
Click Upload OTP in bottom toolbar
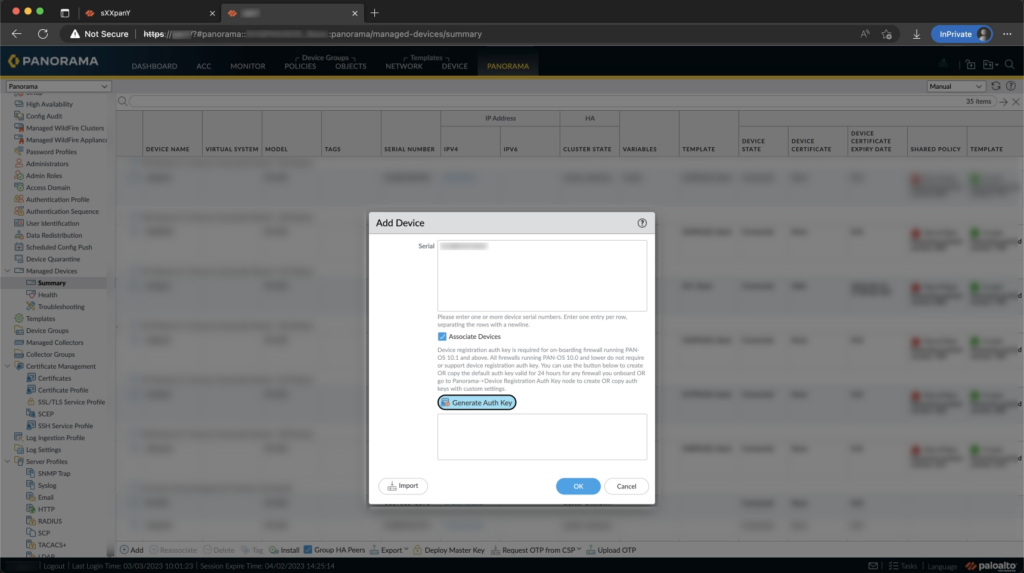coord(611,550)
